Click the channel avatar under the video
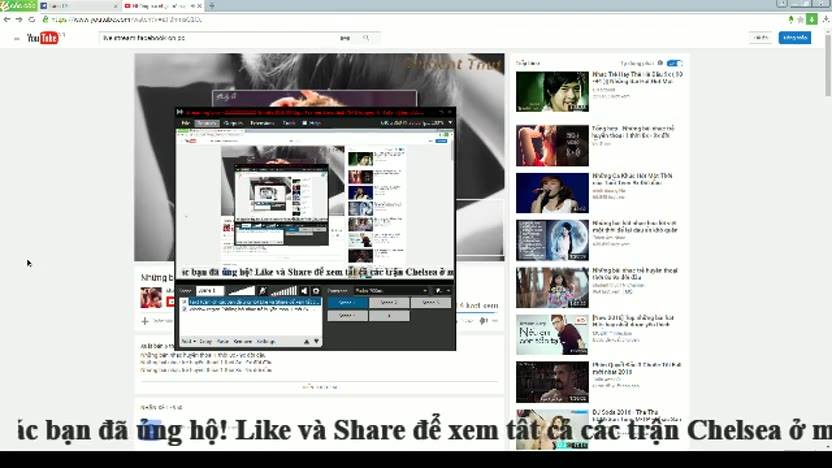Image resolution: width=832 pixels, height=468 pixels. pyautogui.click(x=151, y=298)
